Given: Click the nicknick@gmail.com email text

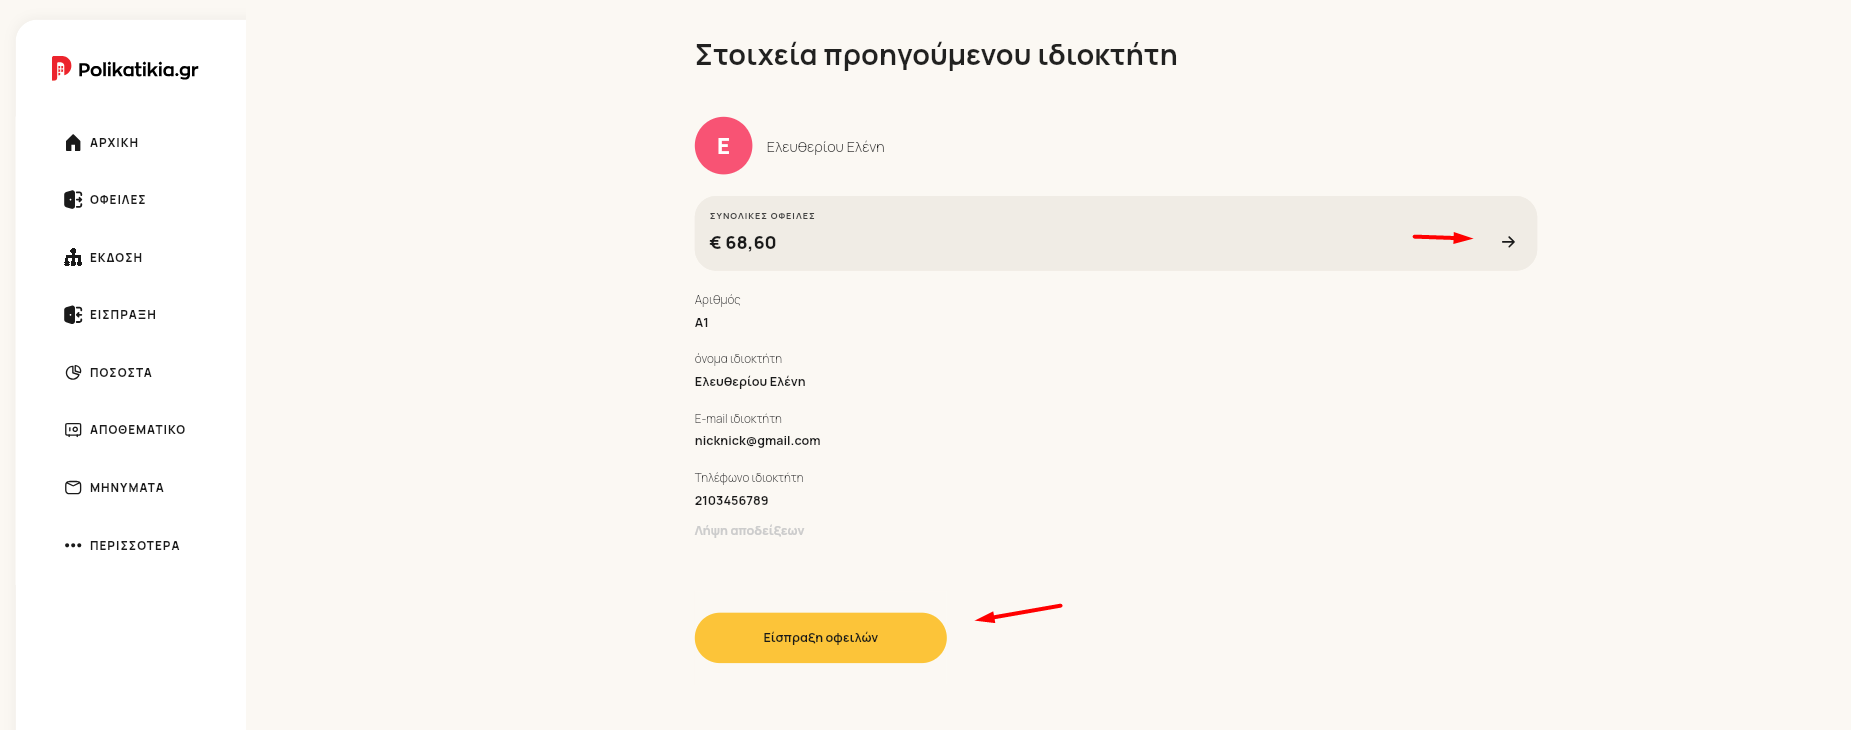Looking at the screenshot, I should pyautogui.click(x=757, y=441).
